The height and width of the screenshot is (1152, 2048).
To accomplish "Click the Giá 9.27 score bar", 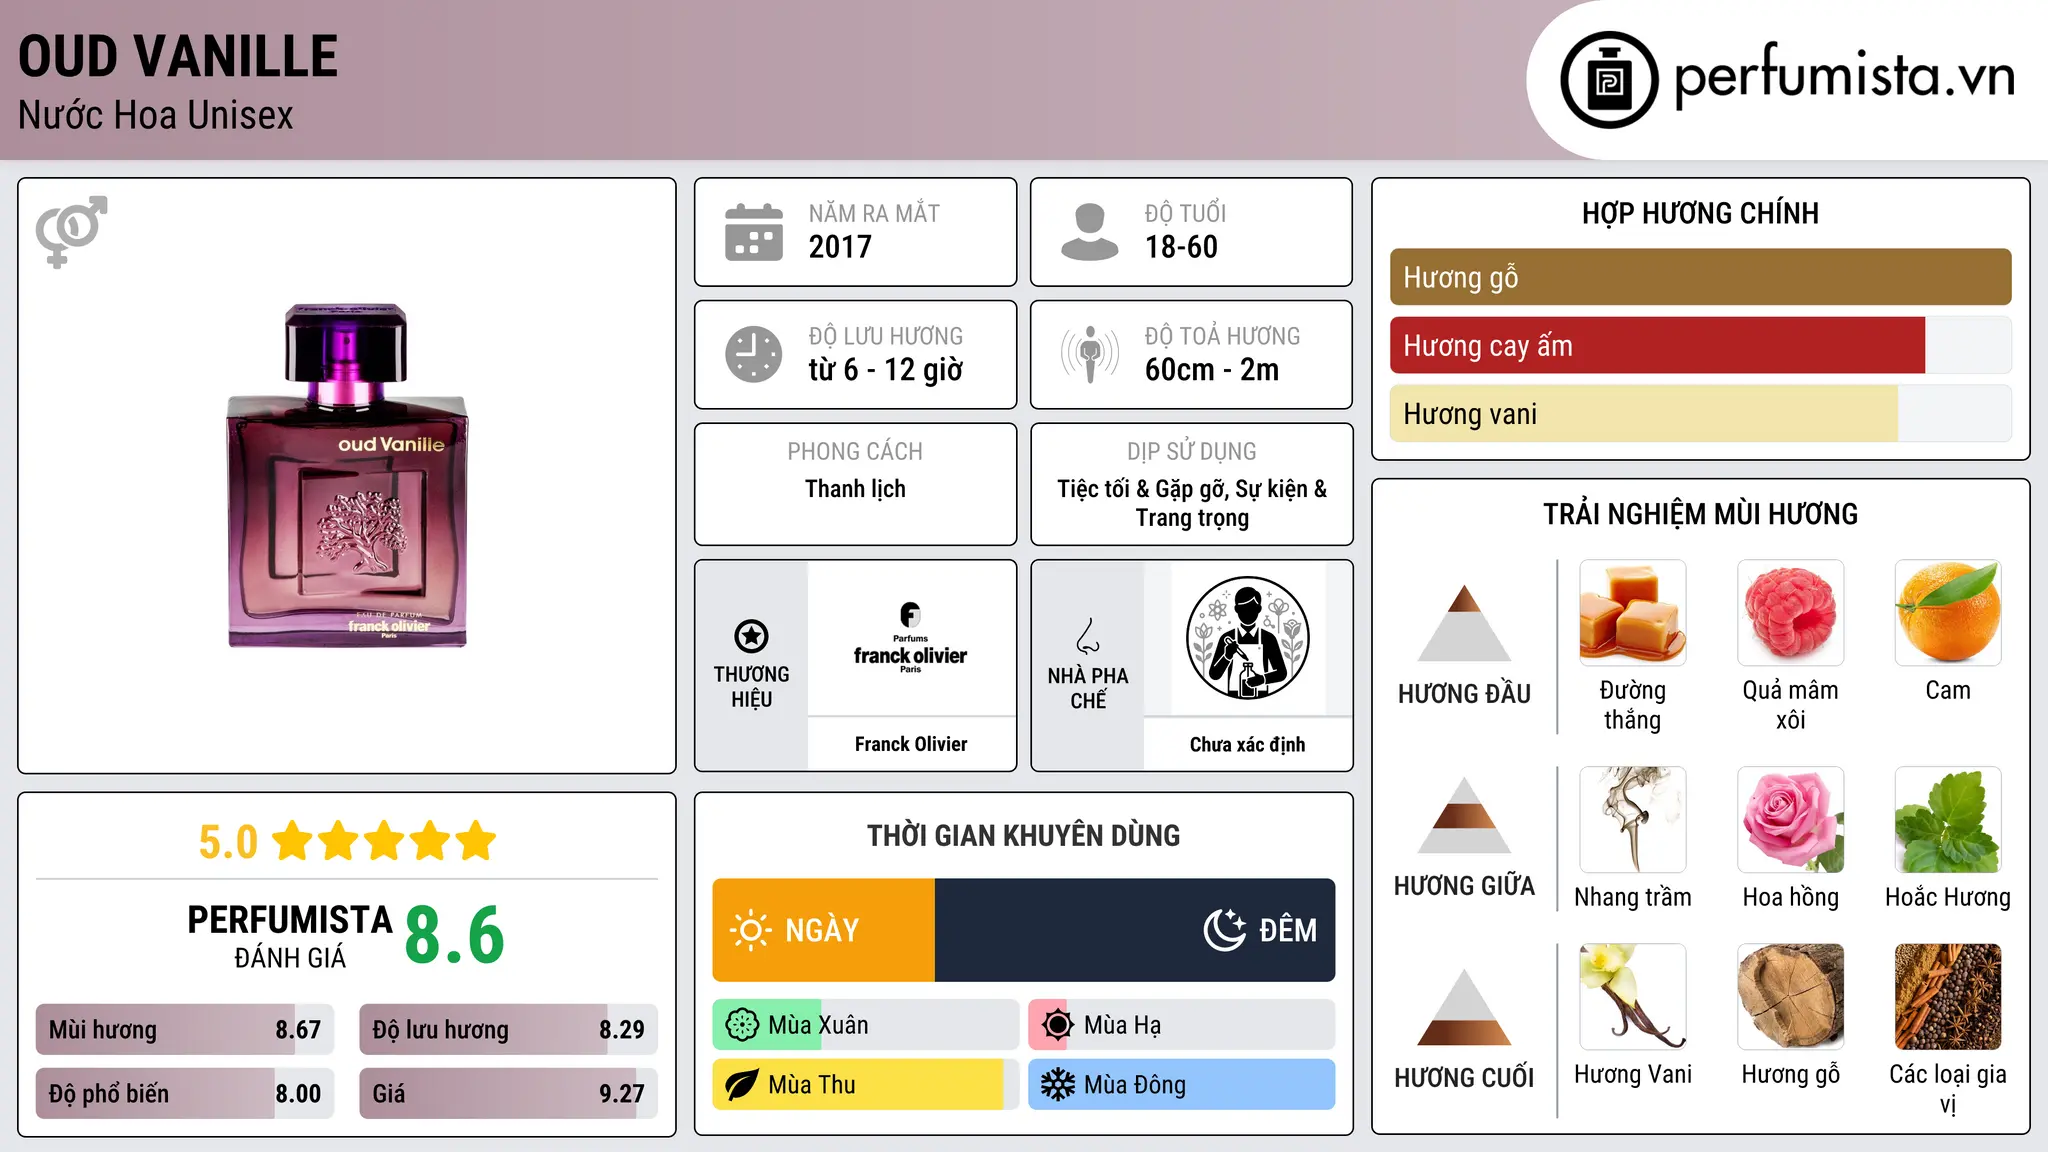I will [x=508, y=1093].
